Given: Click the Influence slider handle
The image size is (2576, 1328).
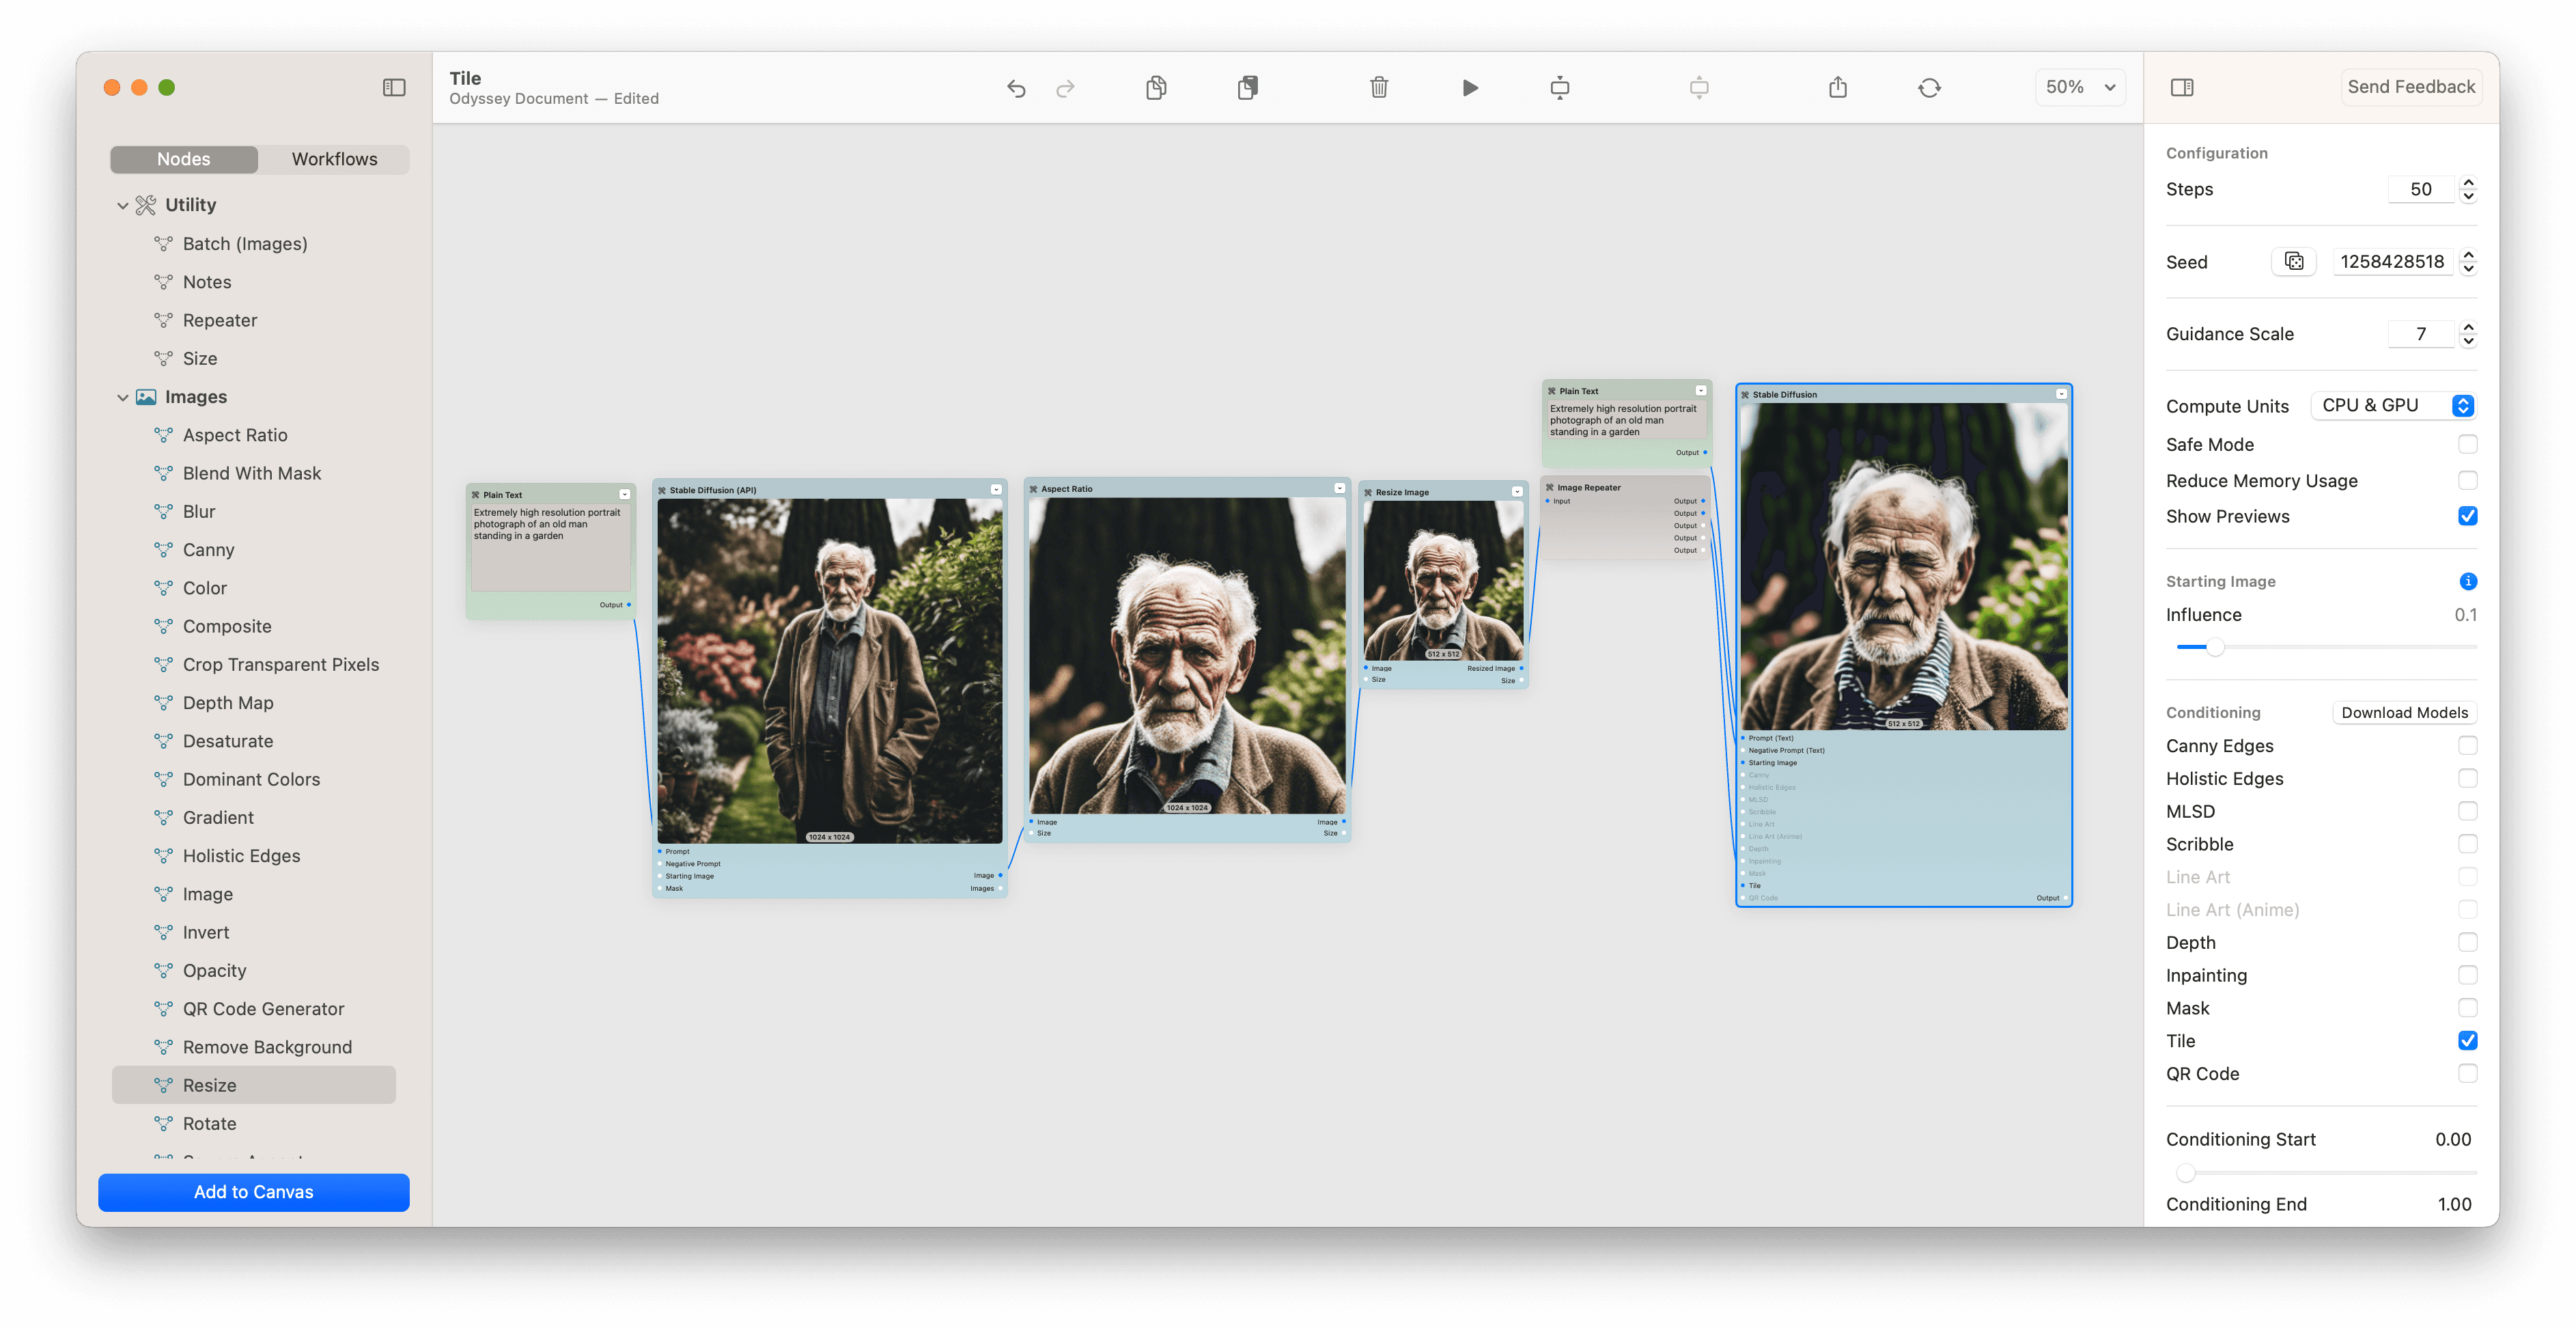Looking at the screenshot, I should point(2215,647).
